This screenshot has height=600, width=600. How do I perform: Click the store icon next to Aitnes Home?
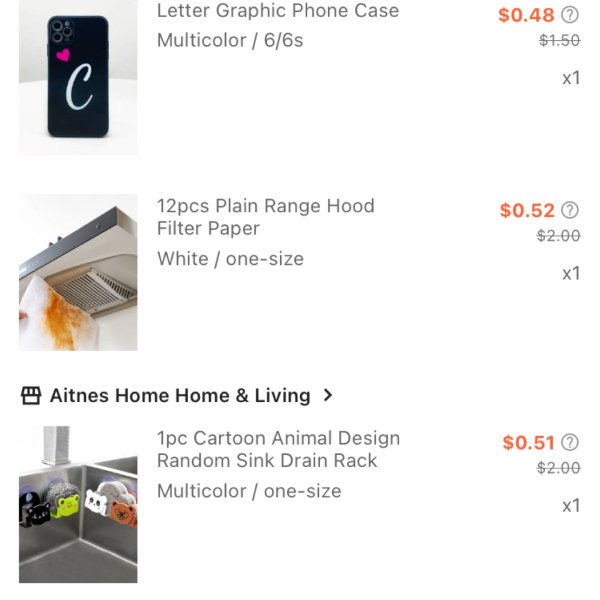tap(31, 396)
